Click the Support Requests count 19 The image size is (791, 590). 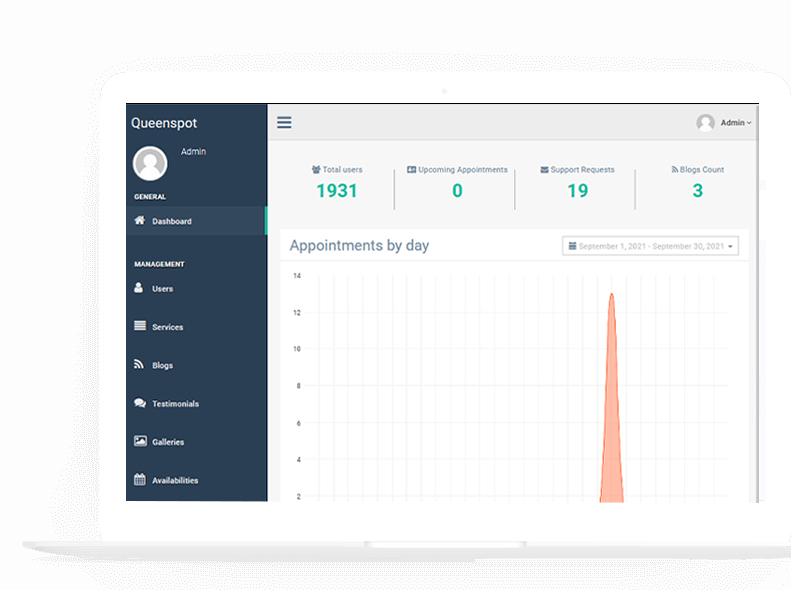pyautogui.click(x=577, y=191)
